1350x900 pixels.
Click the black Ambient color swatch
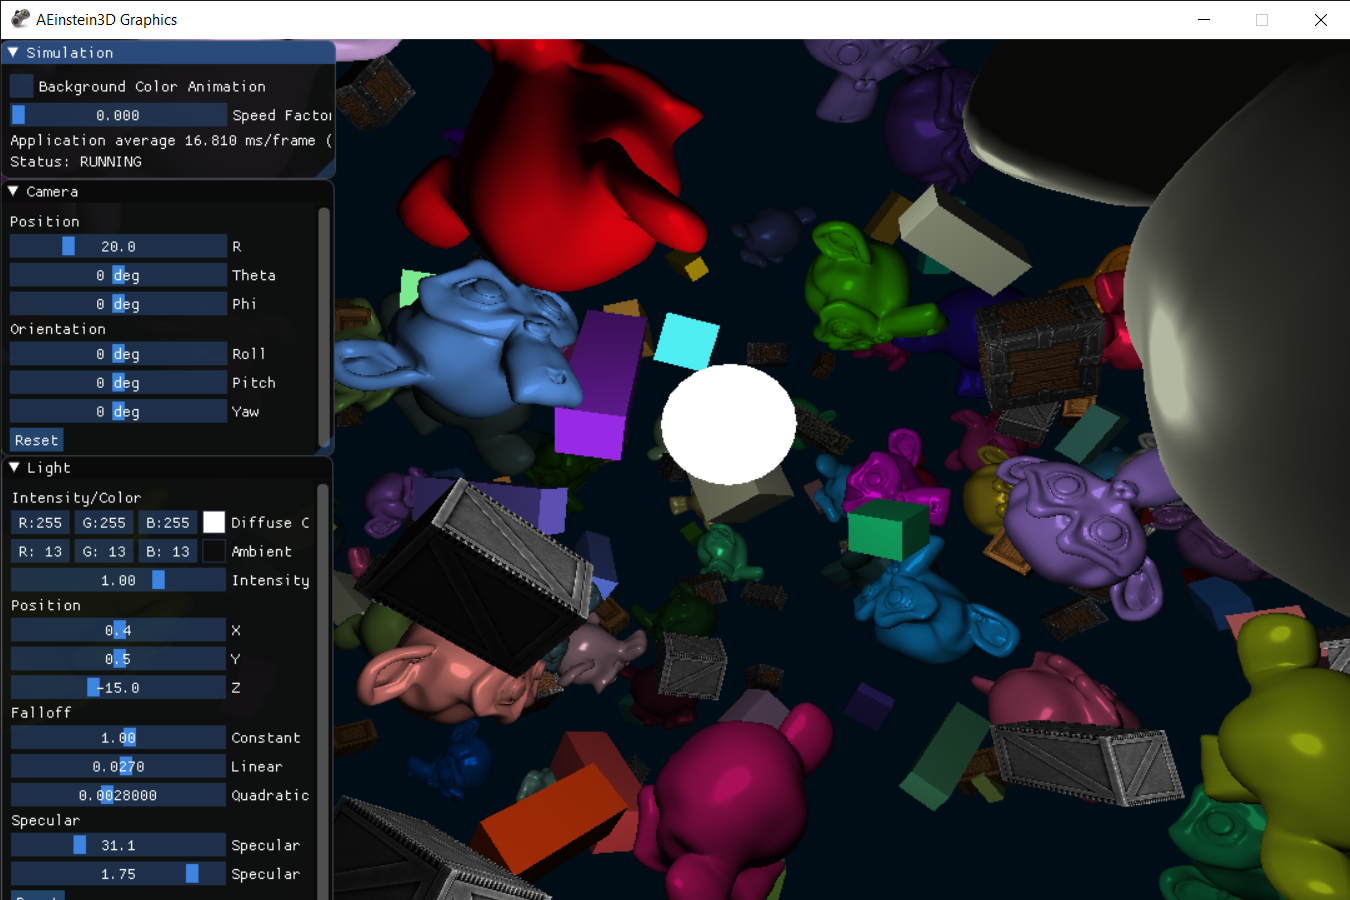(x=214, y=550)
